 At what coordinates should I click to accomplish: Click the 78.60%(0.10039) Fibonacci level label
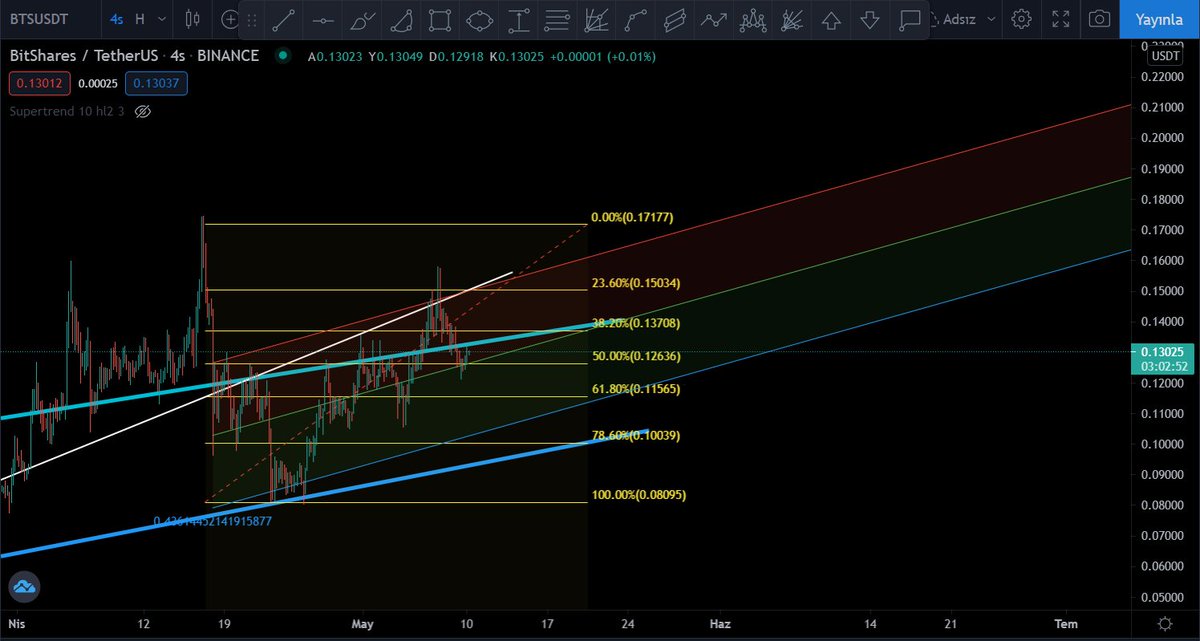coord(636,435)
